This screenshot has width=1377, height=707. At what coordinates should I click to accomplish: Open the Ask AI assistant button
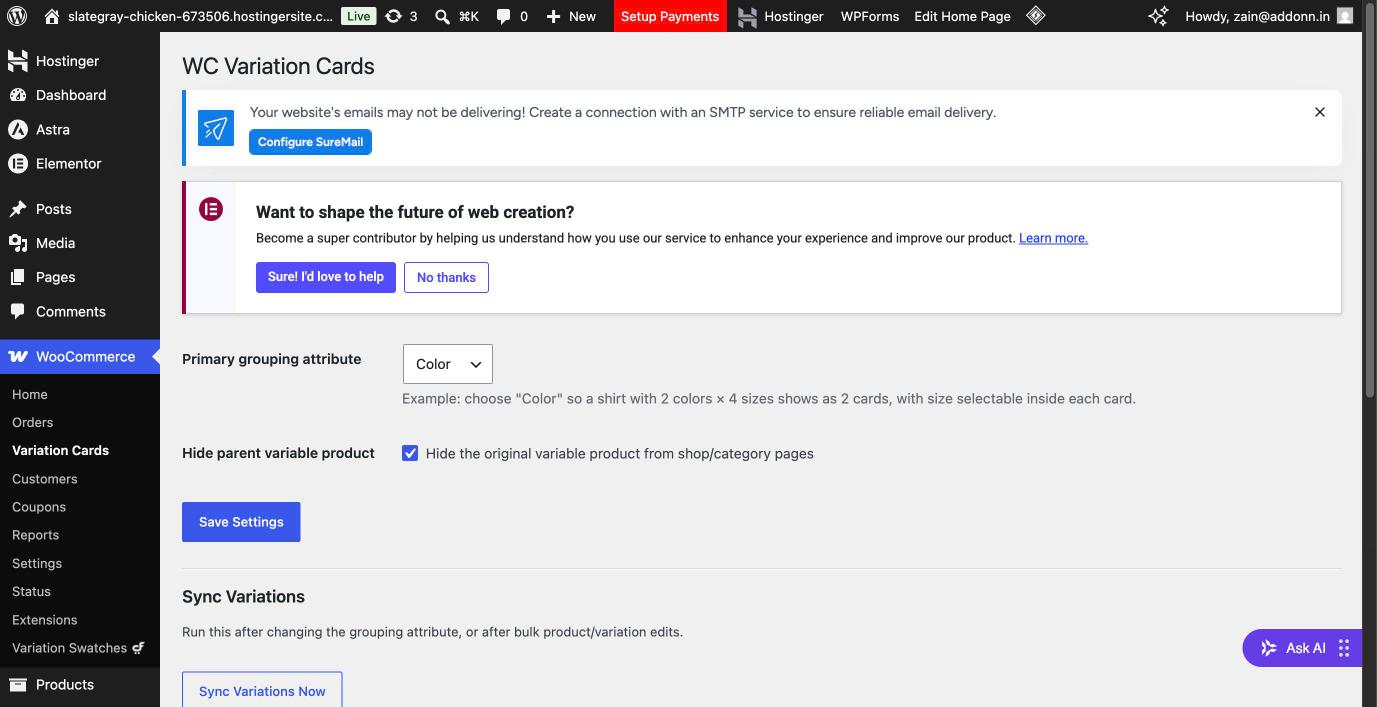1302,648
